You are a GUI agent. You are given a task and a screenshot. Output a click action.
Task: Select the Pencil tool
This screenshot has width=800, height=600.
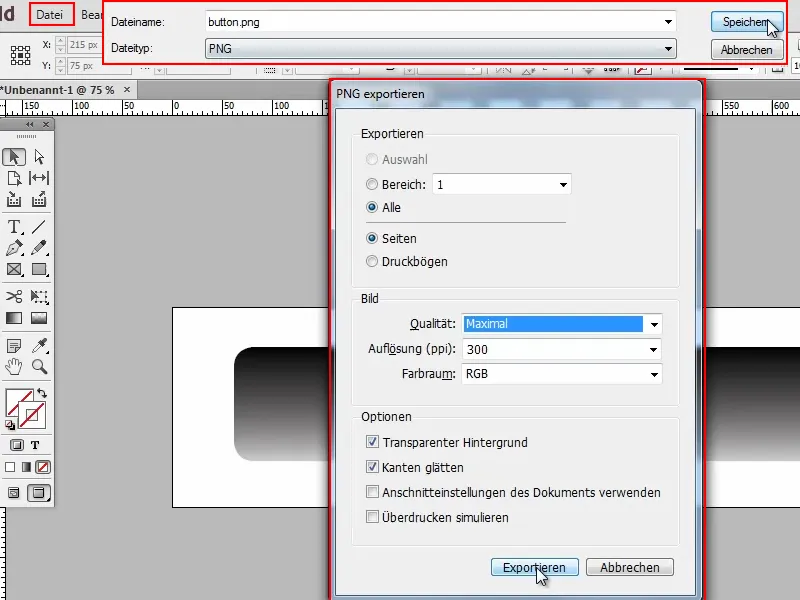pos(39,248)
